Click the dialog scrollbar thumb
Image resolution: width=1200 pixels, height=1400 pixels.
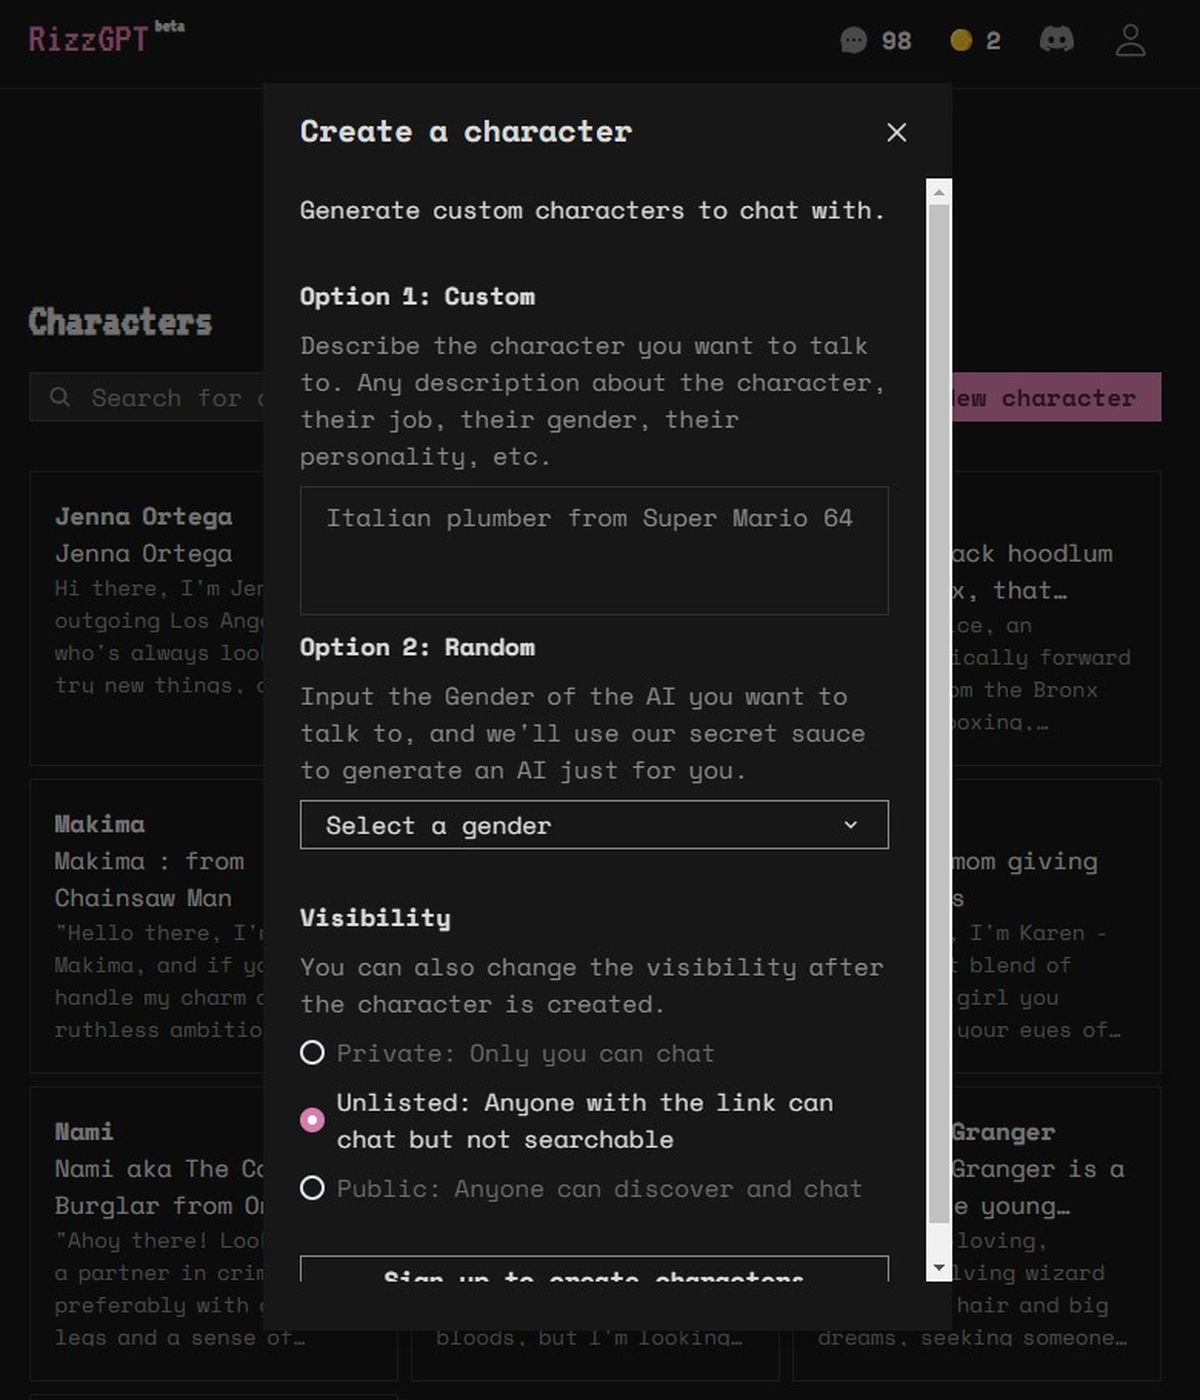point(938,714)
